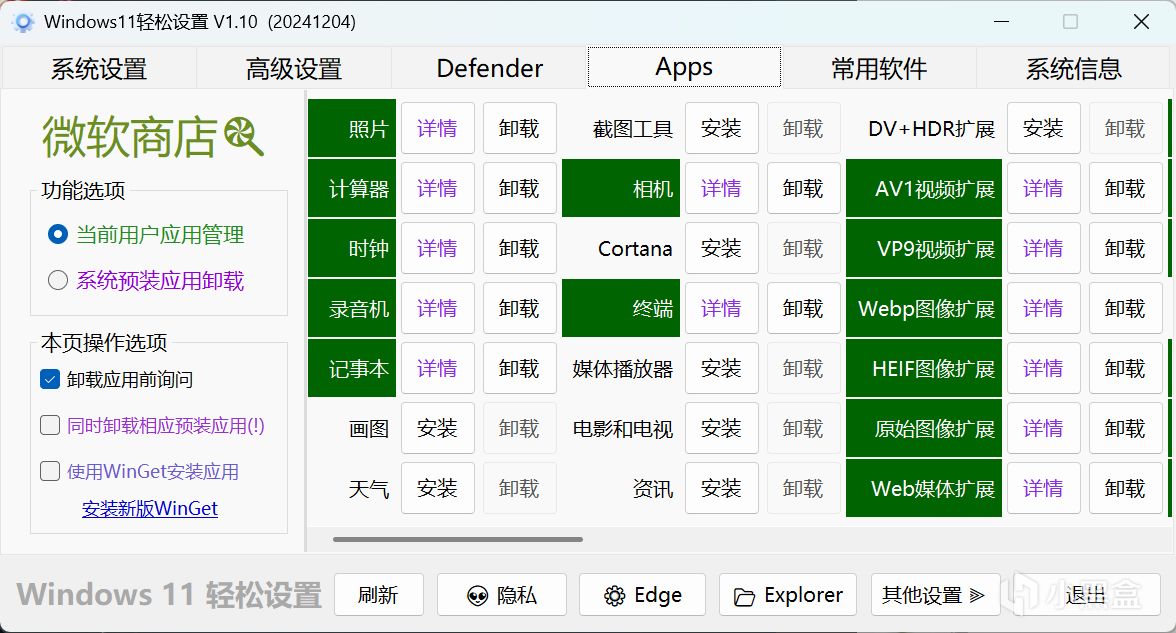Uninstall the 照片 app

click(x=519, y=128)
